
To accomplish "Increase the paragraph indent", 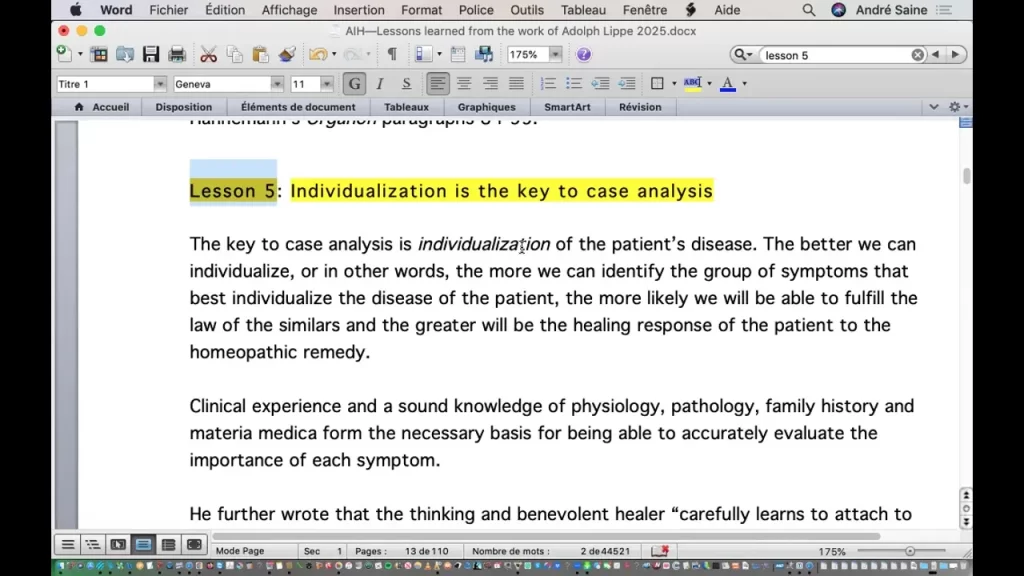I will click(626, 84).
